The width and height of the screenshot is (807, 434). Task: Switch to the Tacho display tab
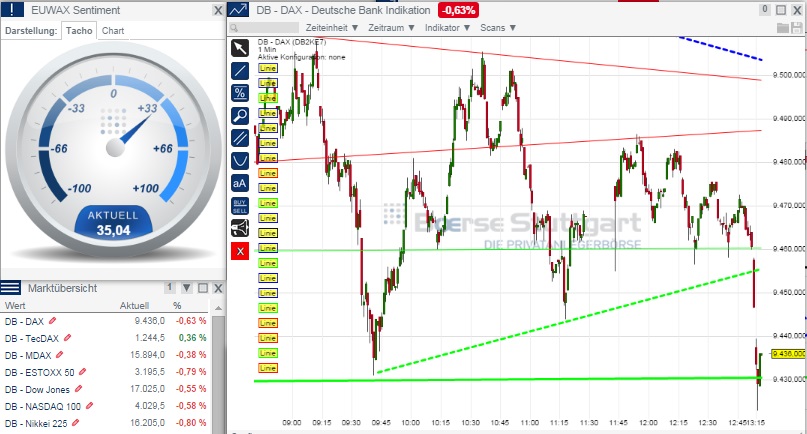tap(79, 30)
